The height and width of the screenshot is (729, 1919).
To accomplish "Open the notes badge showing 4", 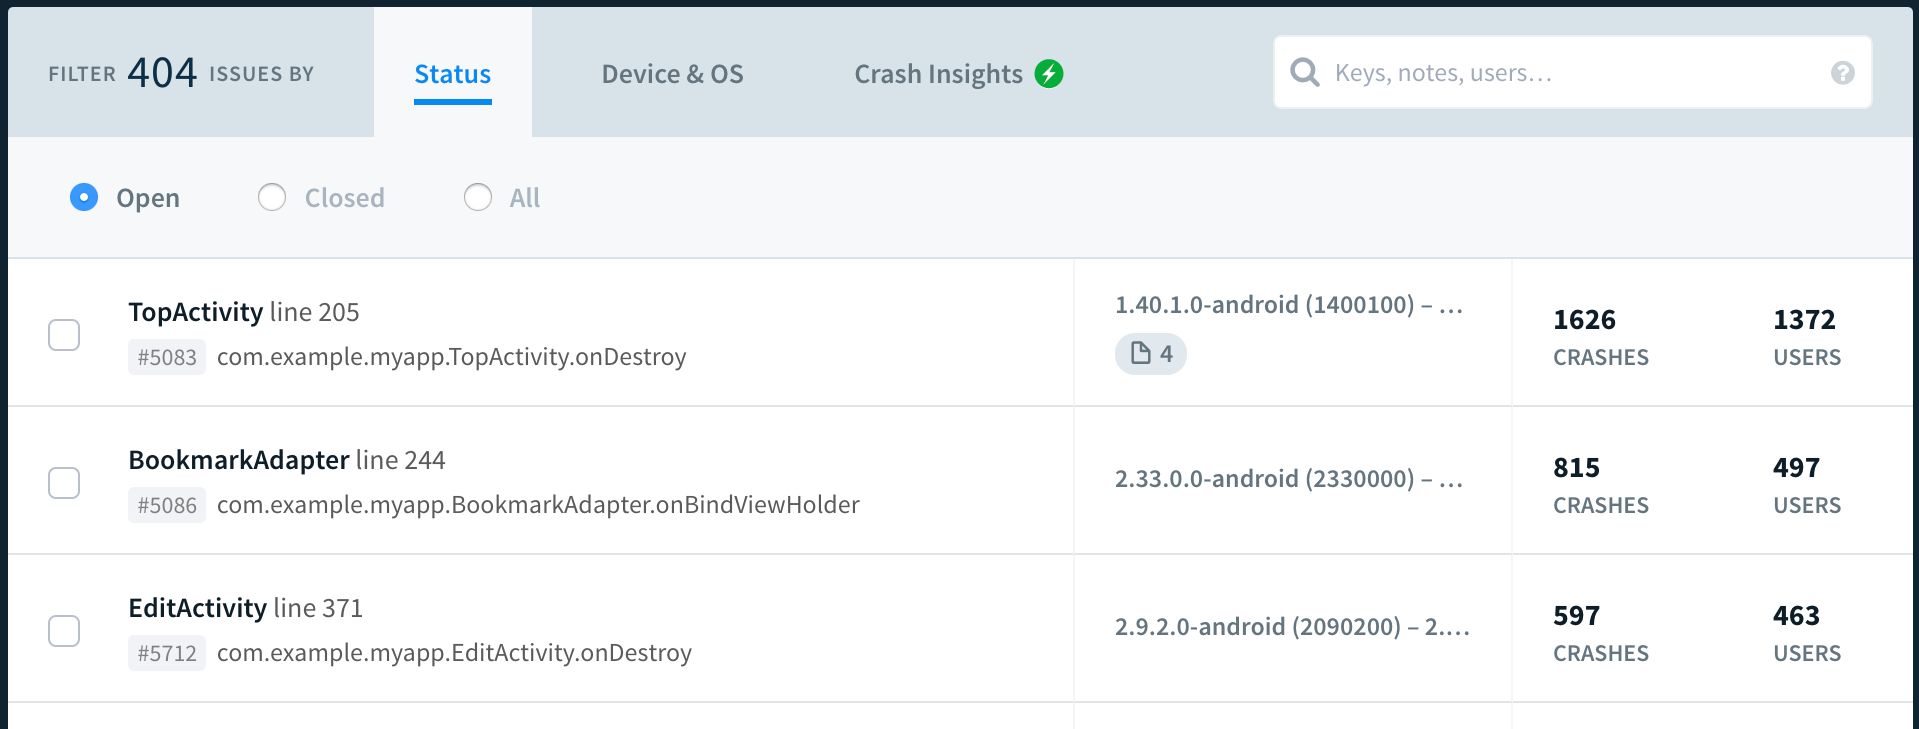I will [1151, 354].
